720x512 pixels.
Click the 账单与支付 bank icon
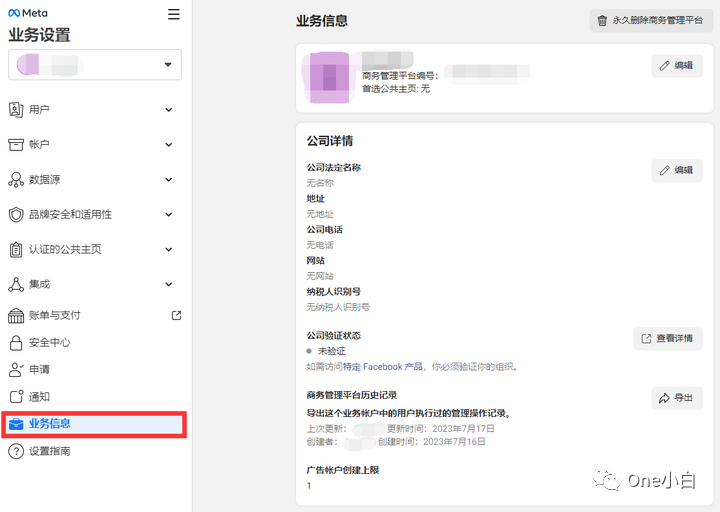(x=16, y=315)
